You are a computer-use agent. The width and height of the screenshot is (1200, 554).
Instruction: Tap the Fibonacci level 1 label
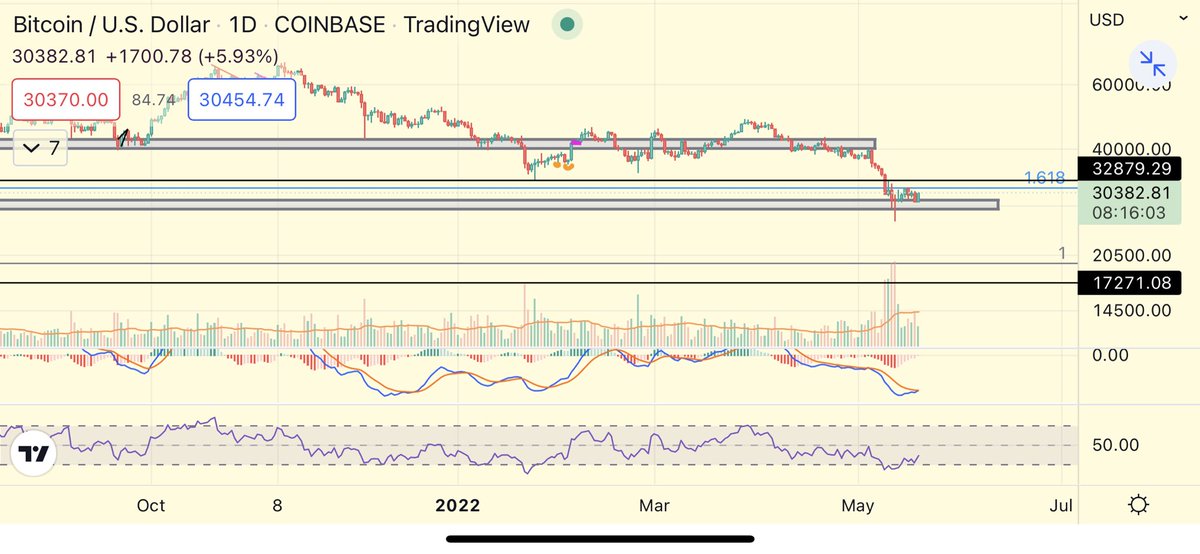(x=1063, y=253)
